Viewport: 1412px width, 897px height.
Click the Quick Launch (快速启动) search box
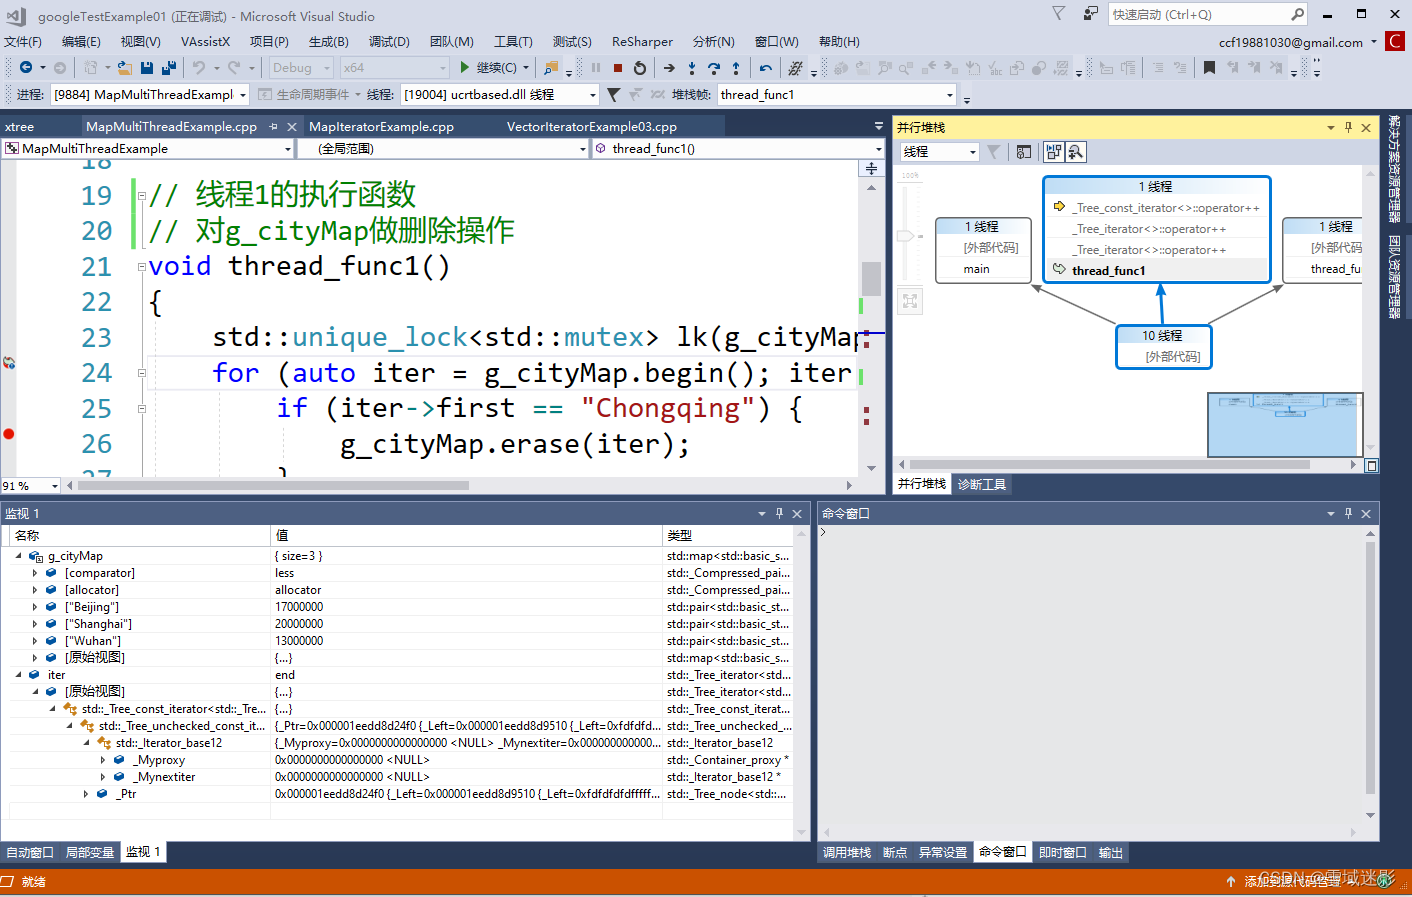pyautogui.click(x=1207, y=14)
